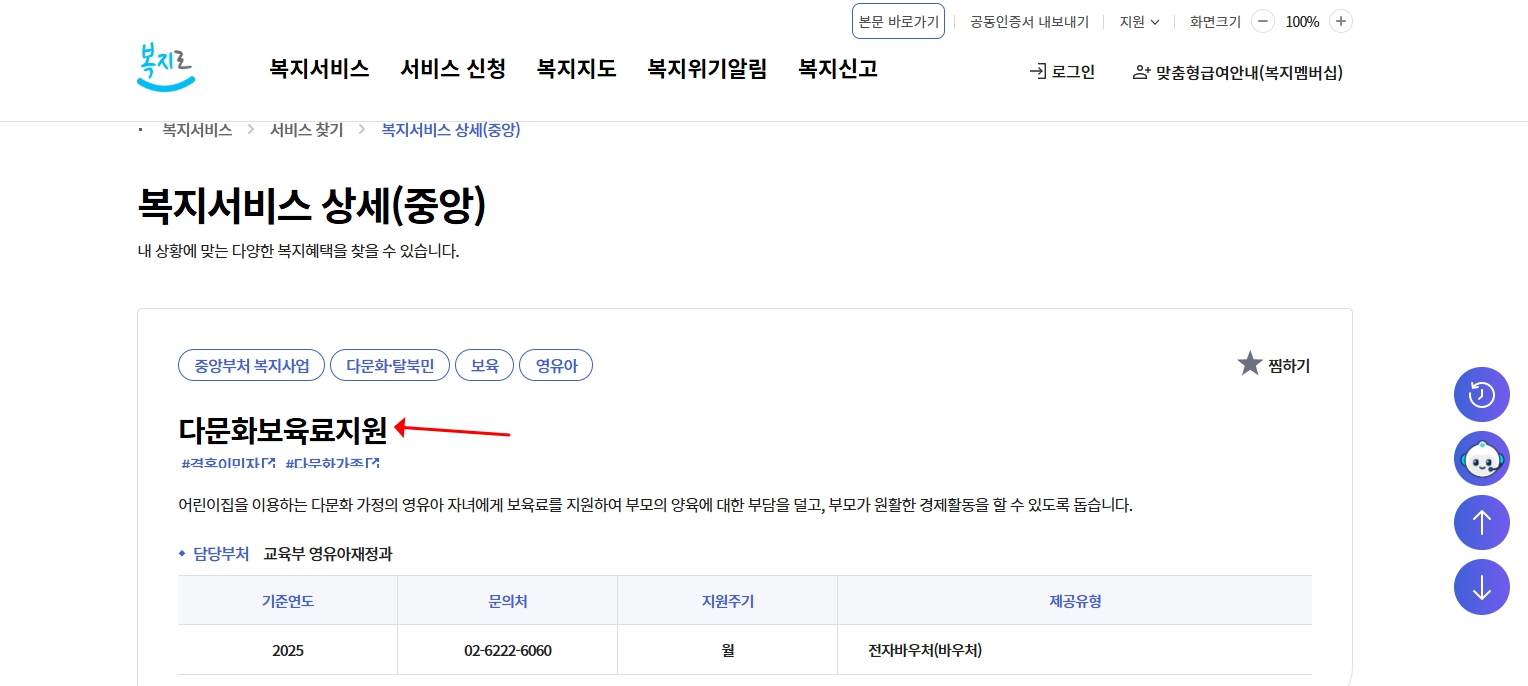Click the scroll-down arrow icon
Screen dimensions: 1528x686
(1481, 587)
